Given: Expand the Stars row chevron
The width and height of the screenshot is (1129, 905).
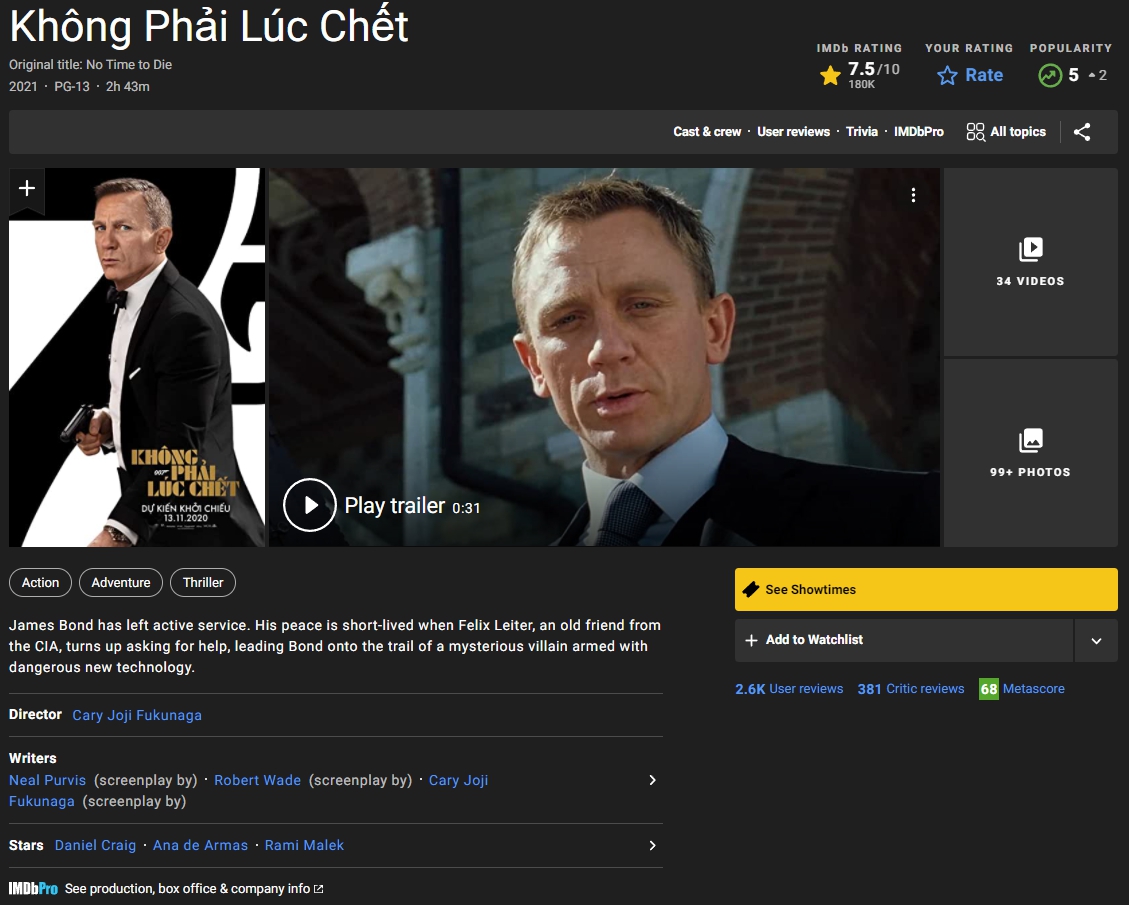Looking at the screenshot, I should click(652, 845).
